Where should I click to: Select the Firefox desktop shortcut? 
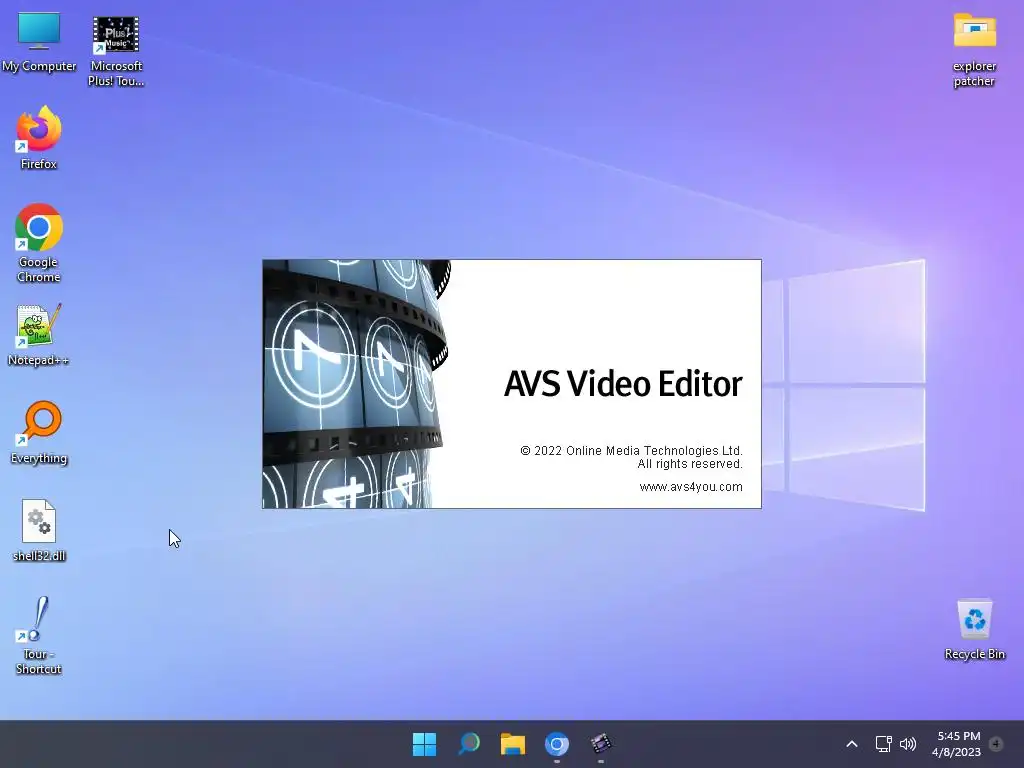[x=39, y=138]
